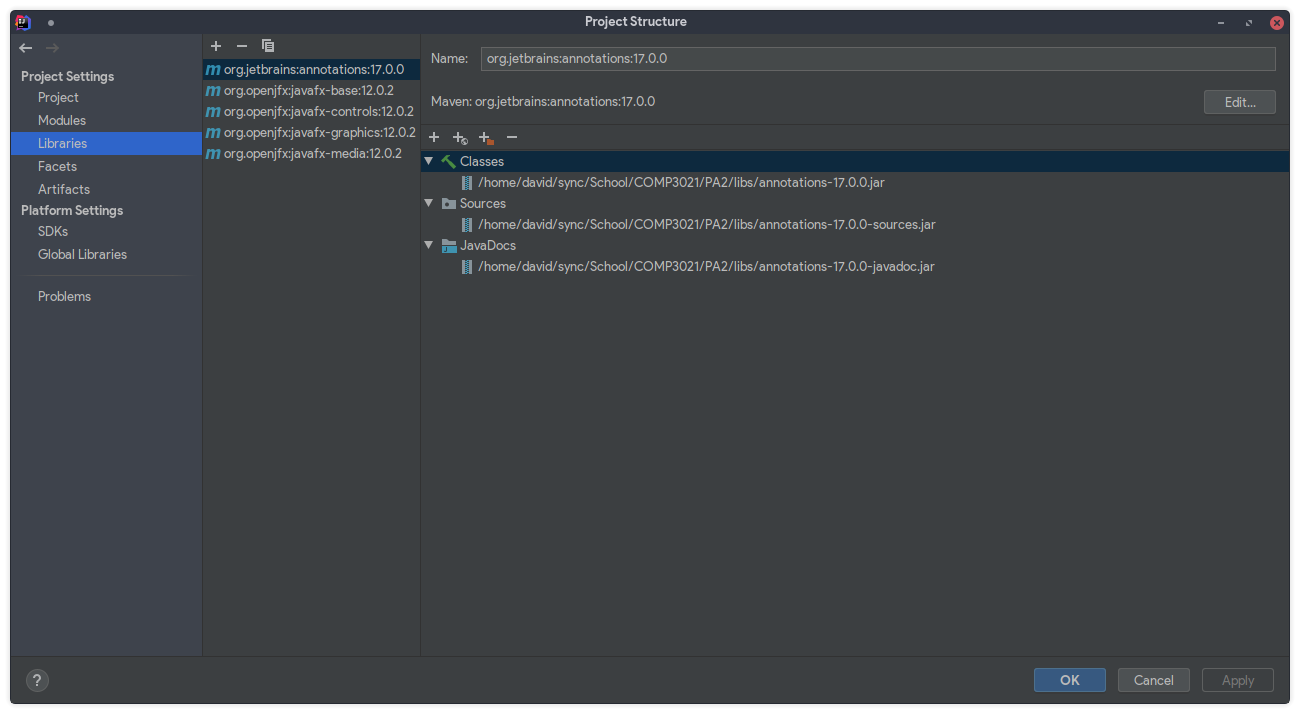Click the add root plus icon

pos(434,137)
